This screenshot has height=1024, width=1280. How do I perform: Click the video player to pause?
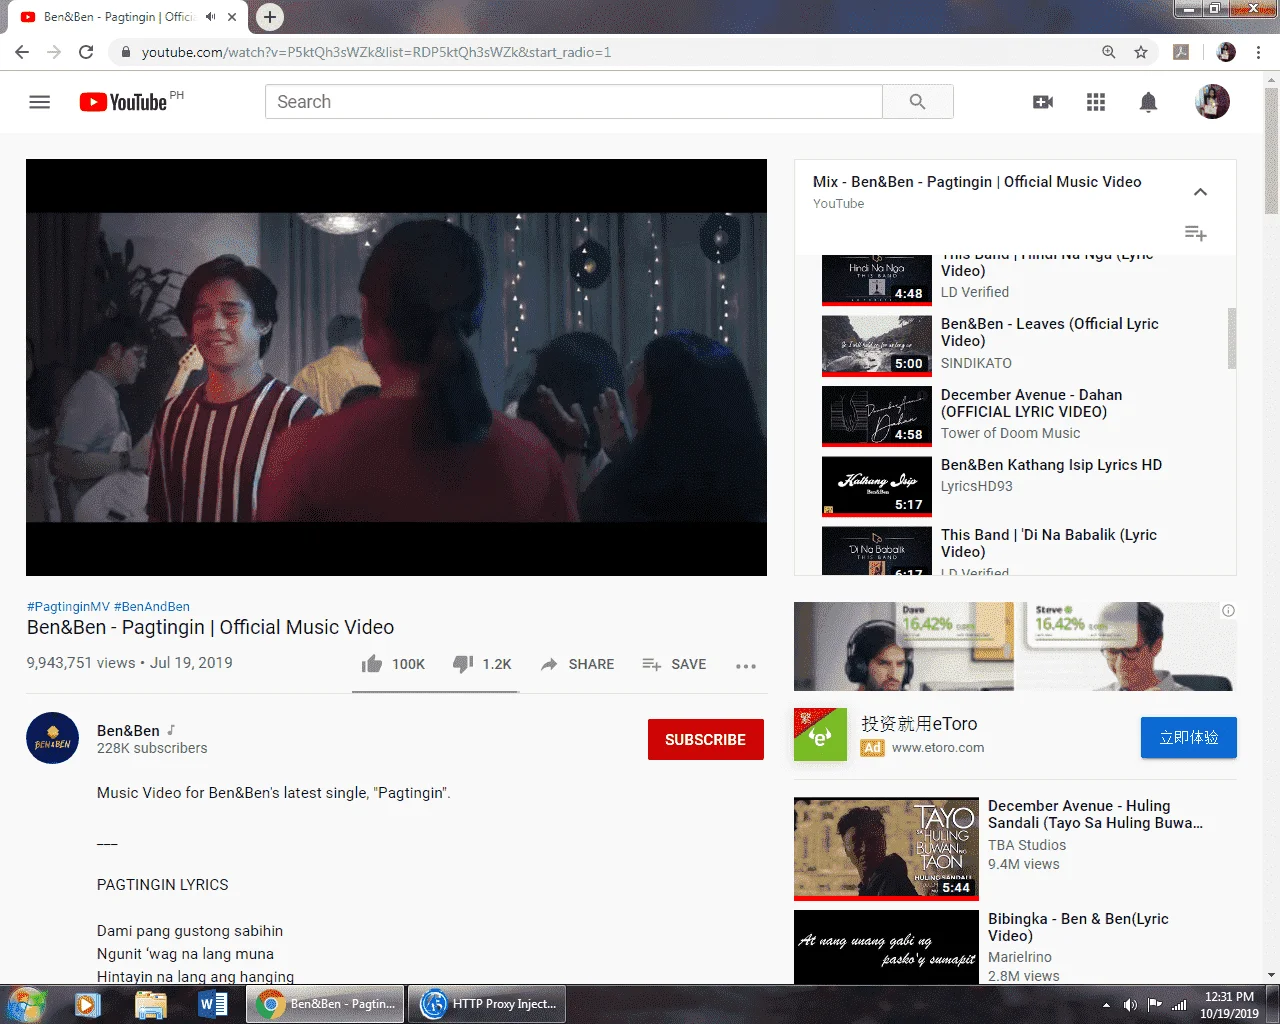click(x=396, y=367)
